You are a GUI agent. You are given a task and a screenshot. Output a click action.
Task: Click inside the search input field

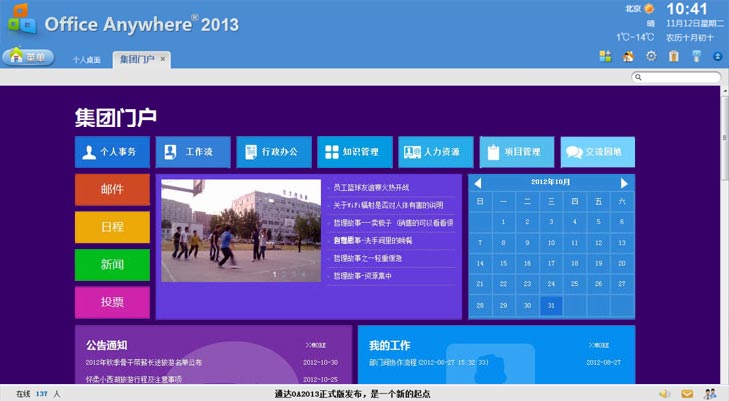[x=676, y=77]
